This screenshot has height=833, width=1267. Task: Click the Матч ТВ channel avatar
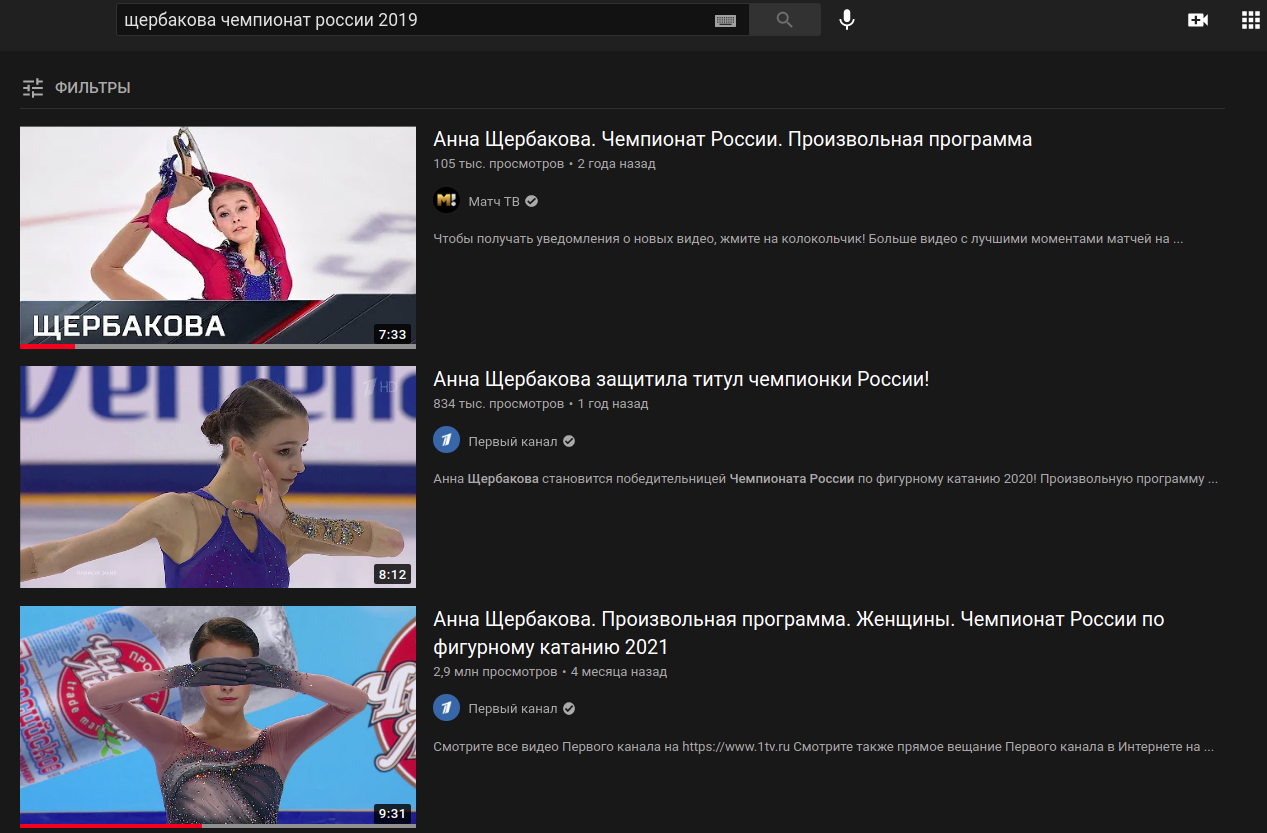[446, 201]
